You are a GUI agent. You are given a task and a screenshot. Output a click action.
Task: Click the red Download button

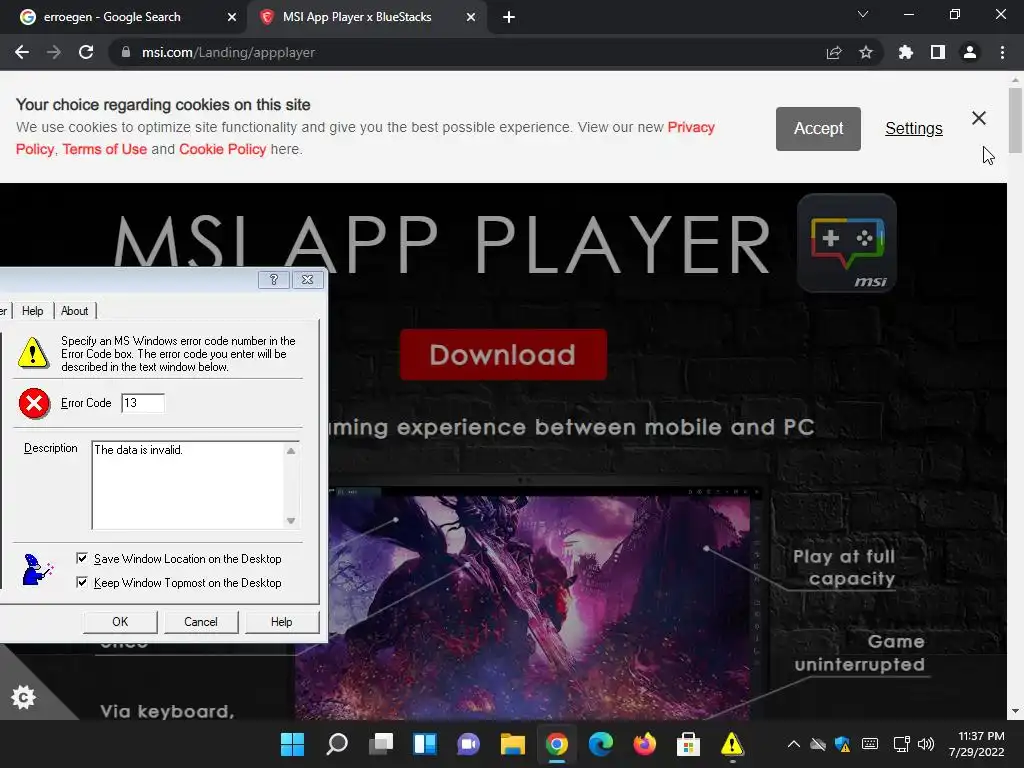[503, 355]
